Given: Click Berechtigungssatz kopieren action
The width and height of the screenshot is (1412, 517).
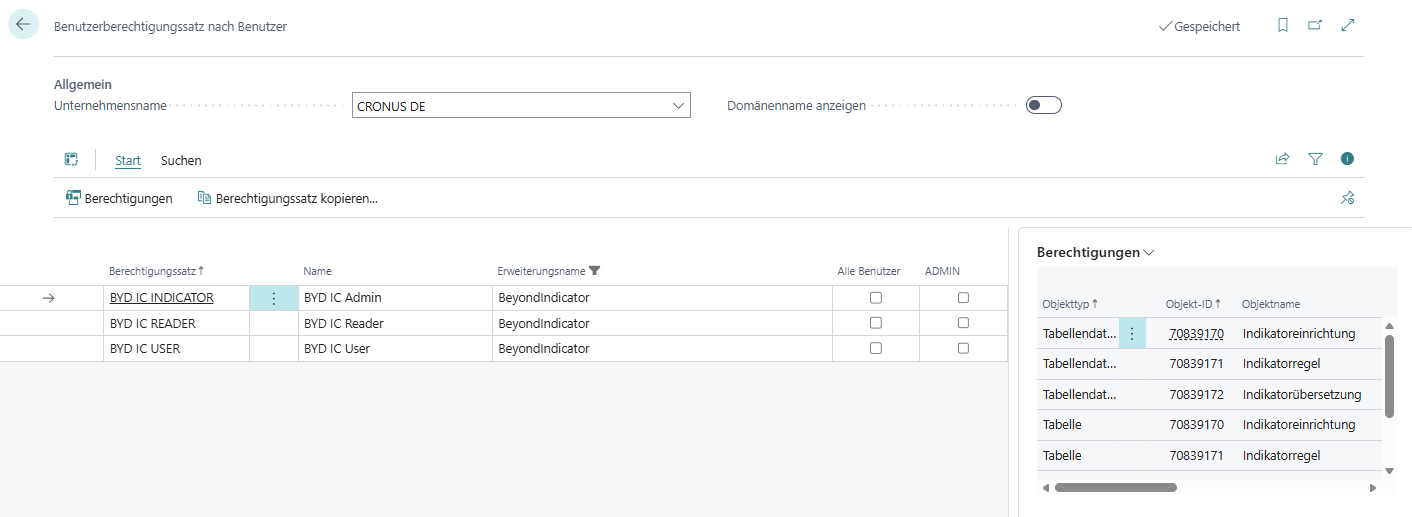Looking at the screenshot, I should (287, 198).
